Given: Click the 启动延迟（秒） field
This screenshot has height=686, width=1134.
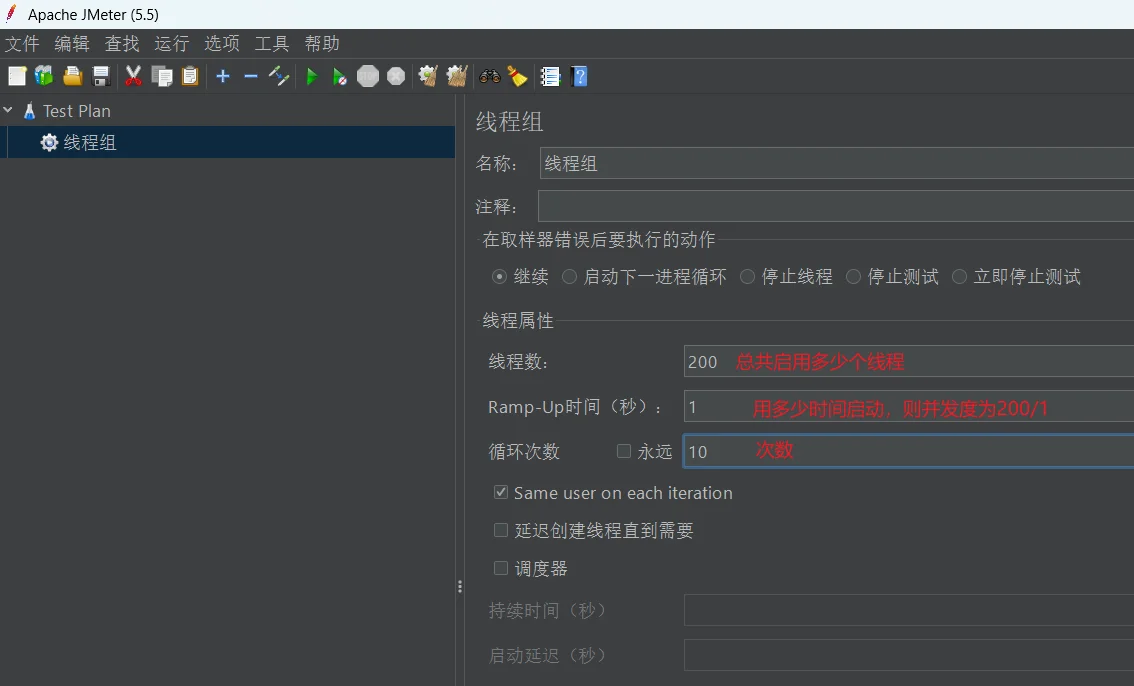Looking at the screenshot, I should click(909, 655).
